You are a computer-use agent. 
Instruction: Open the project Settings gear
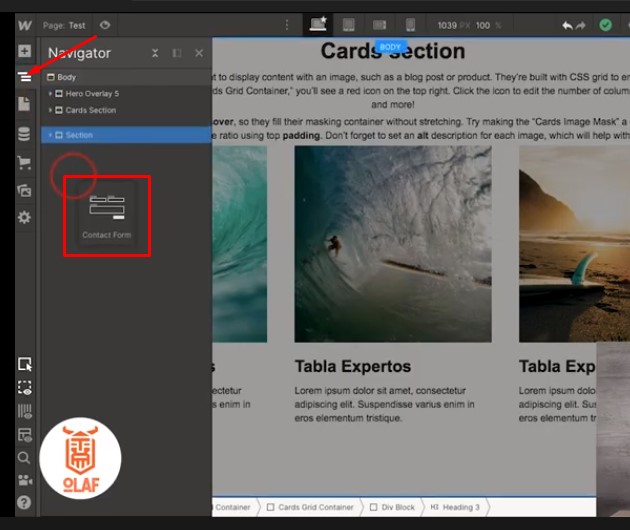(24, 217)
